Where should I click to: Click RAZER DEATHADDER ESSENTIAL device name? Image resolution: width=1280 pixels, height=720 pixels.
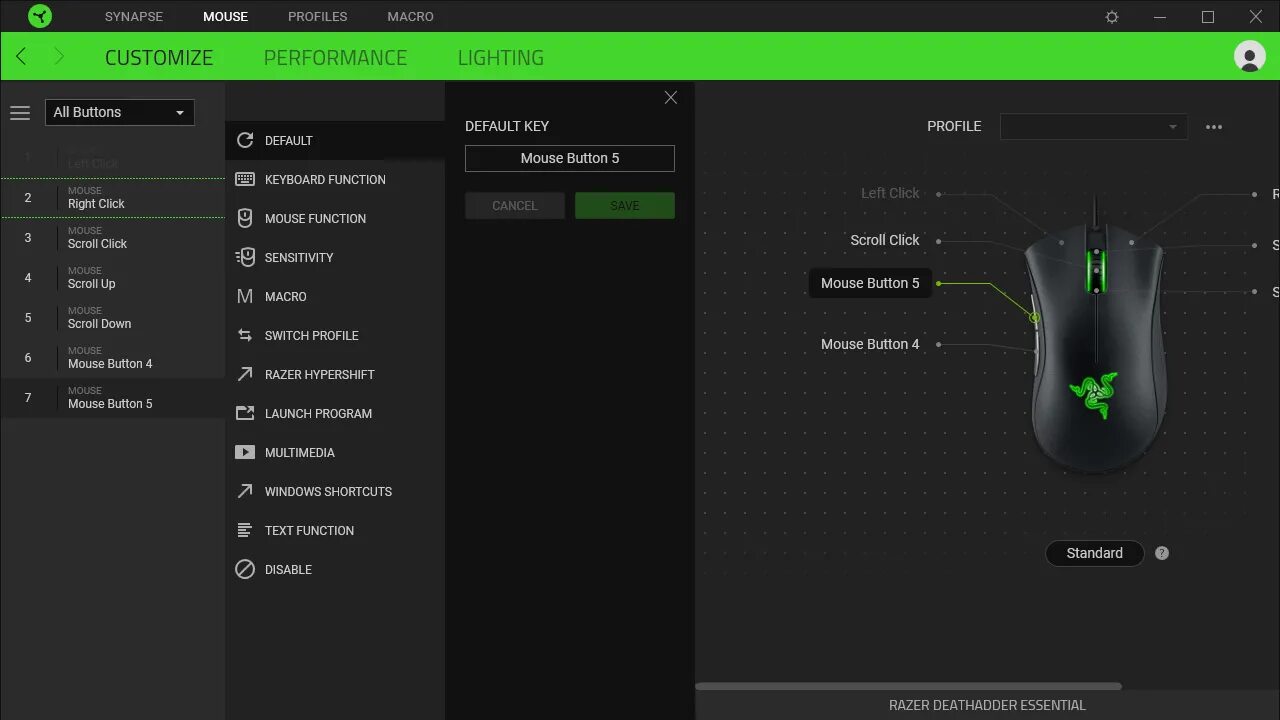click(x=987, y=705)
